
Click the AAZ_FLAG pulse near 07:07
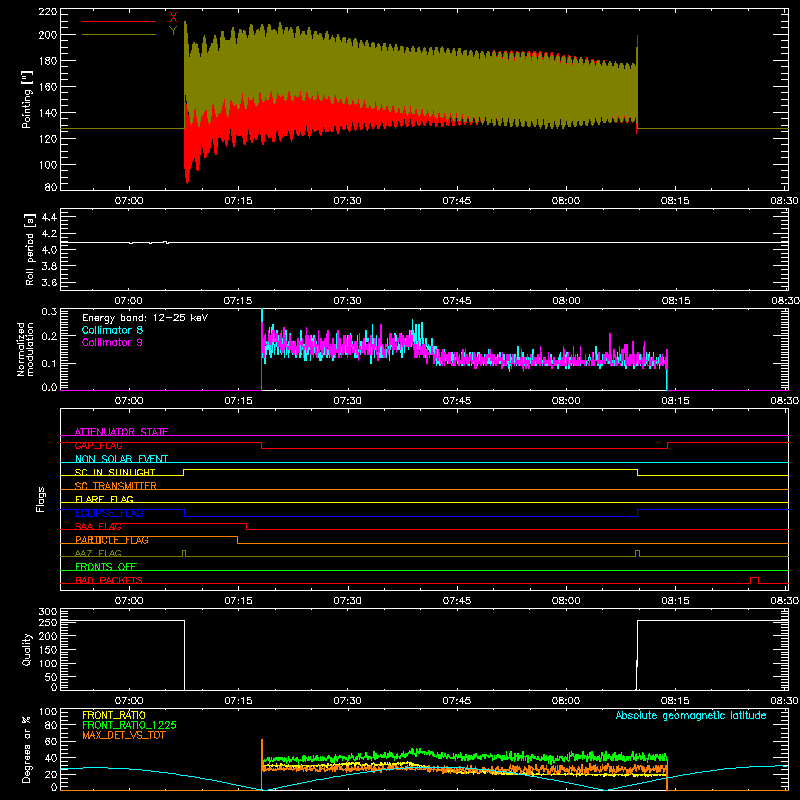pyautogui.click(x=184, y=554)
